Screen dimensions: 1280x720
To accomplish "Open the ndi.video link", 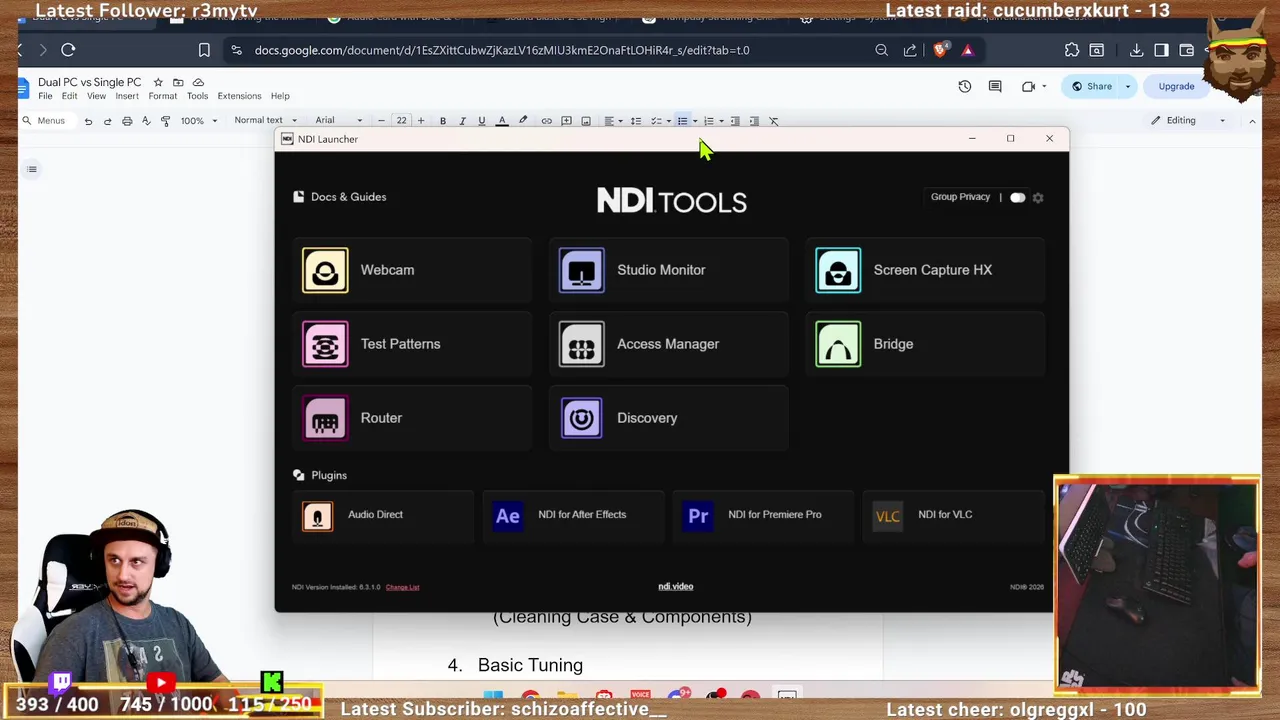I will tap(675, 586).
